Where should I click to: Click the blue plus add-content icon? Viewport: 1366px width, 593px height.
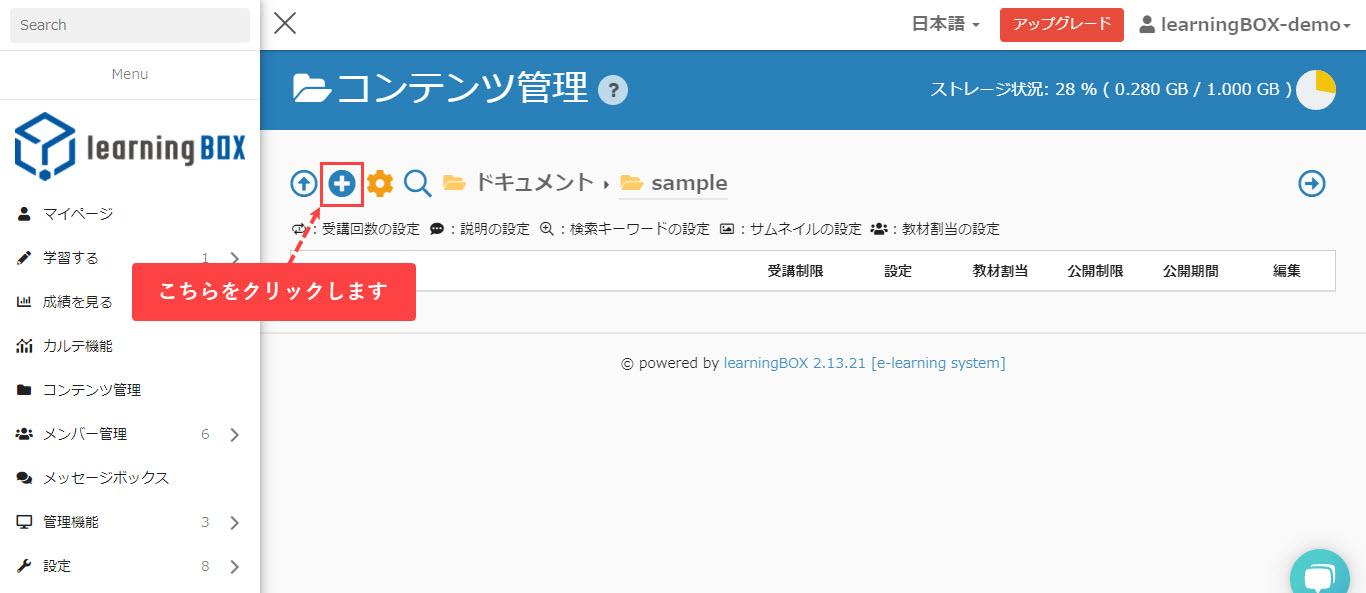pos(342,183)
